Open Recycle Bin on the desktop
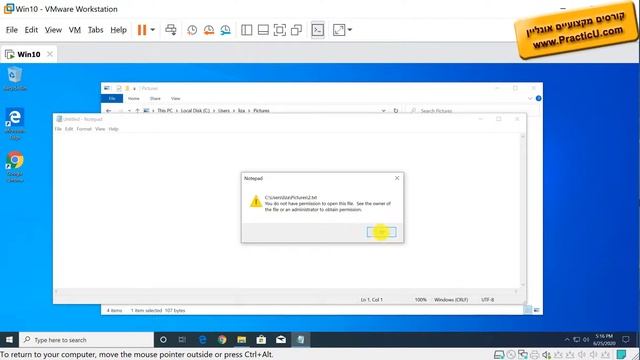The height and width of the screenshot is (360, 640). 15,79
